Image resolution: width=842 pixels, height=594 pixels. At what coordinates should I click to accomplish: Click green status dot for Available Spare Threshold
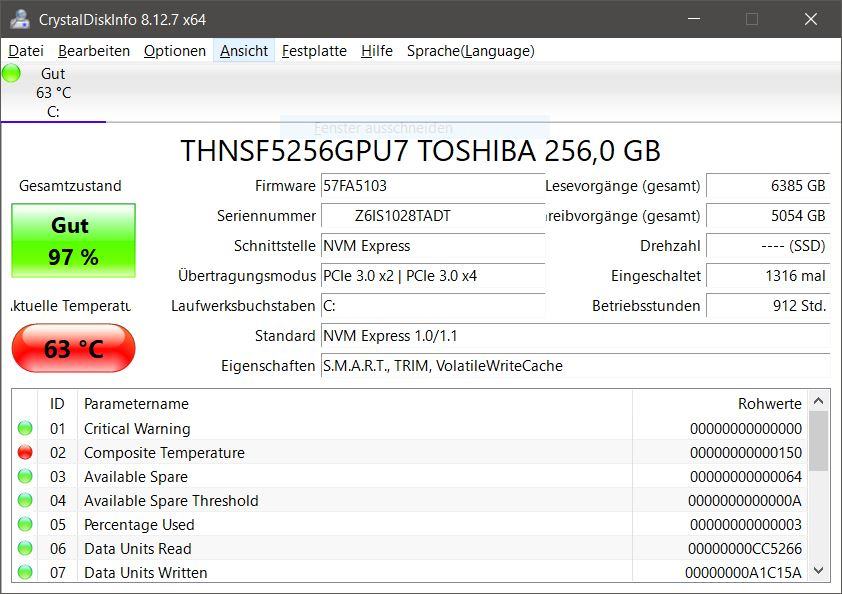(x=25, y=501)
